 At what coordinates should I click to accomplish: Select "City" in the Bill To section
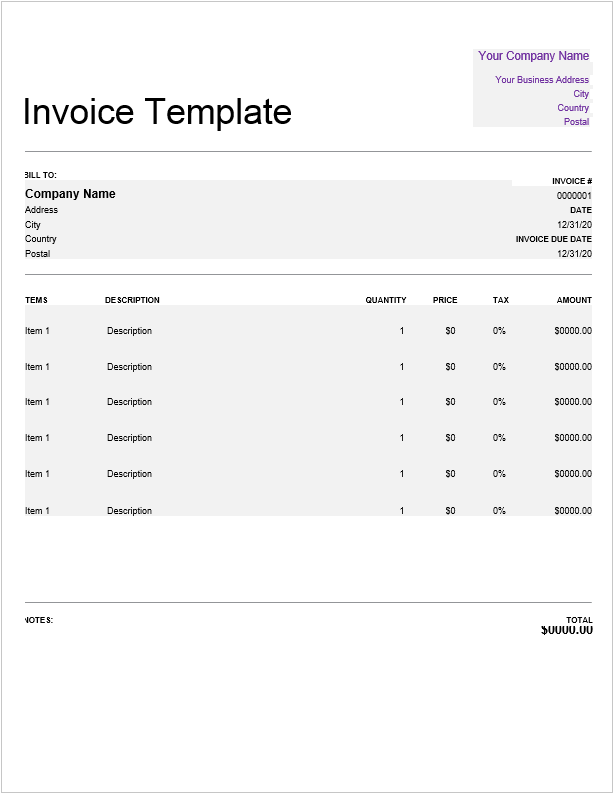pyautogui.click(x=32, y=225)
